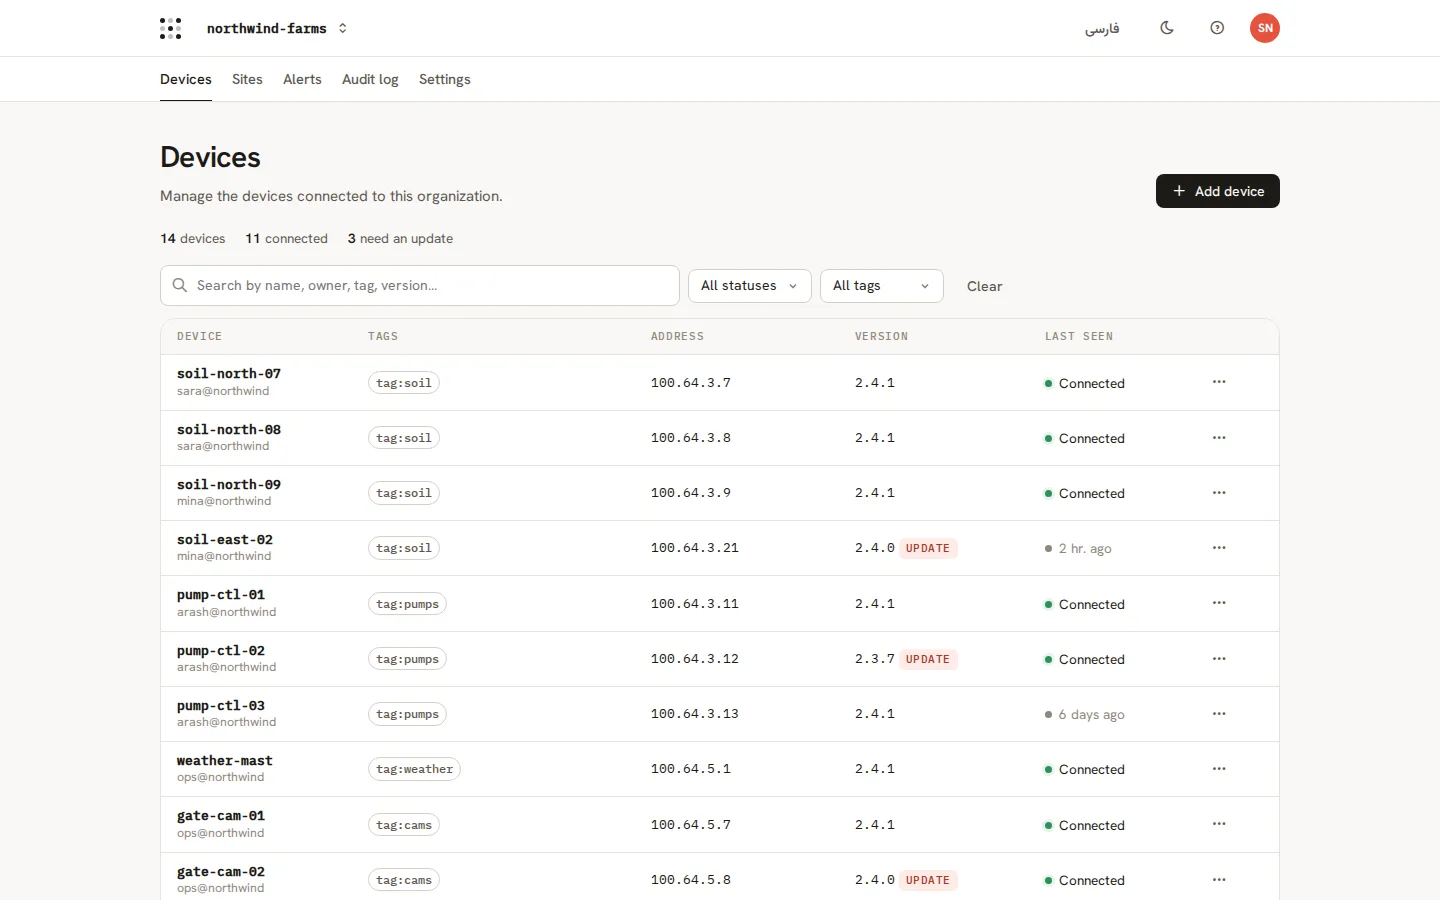The image size is (1440, 900).
Task: Open row actions for pump-ctl-01
Action: [1219, 603]
